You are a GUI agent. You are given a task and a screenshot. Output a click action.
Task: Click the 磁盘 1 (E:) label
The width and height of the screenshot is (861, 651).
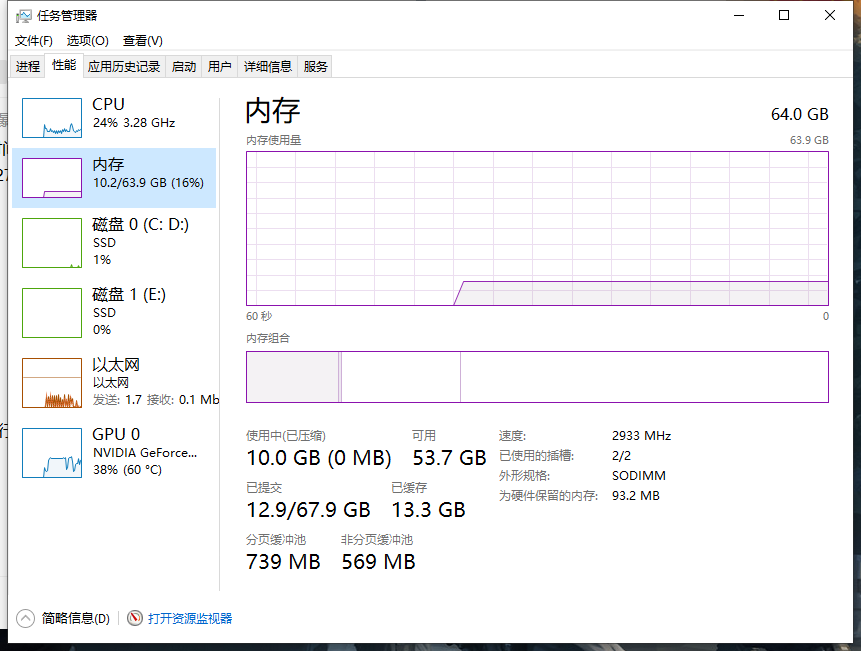click(129, 295)
